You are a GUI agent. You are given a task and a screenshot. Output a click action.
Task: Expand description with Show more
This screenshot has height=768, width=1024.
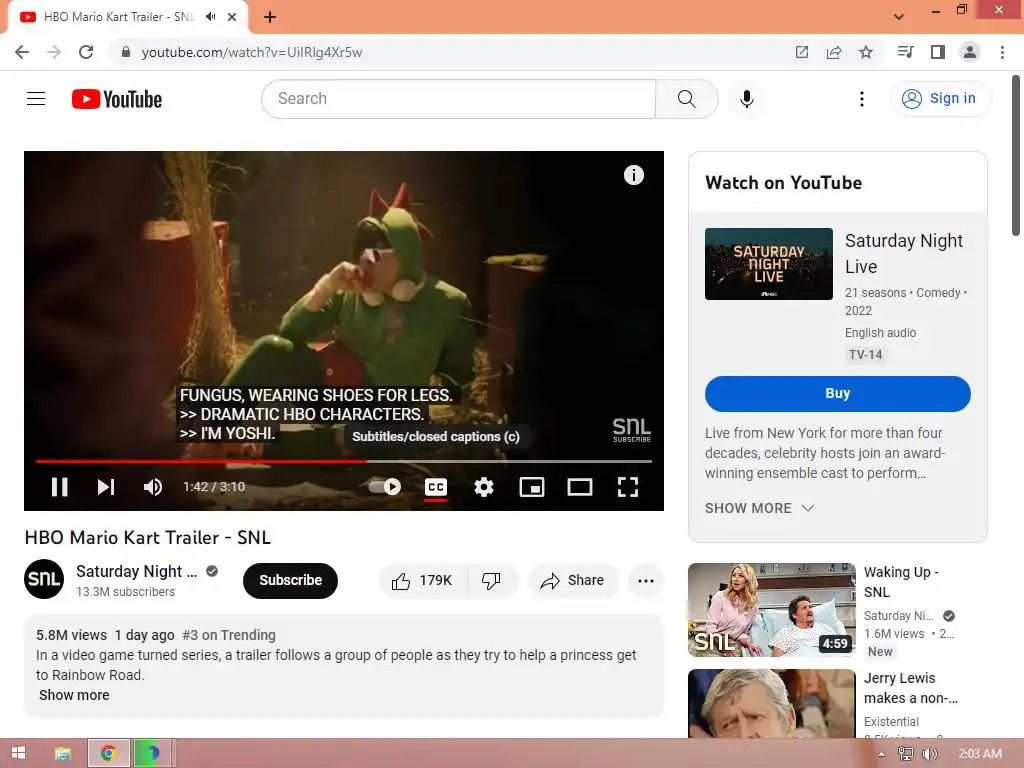74,695
